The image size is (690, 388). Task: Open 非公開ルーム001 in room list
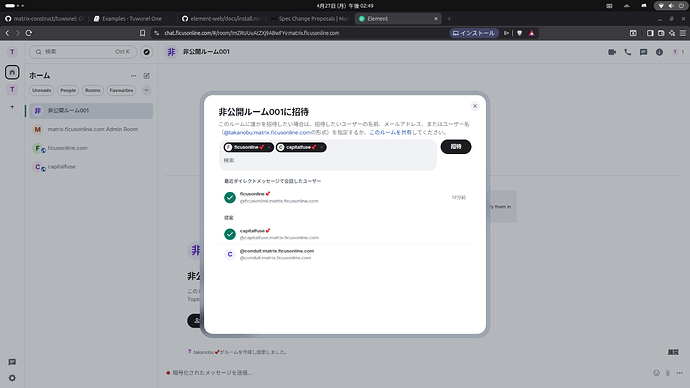point(91,111)
